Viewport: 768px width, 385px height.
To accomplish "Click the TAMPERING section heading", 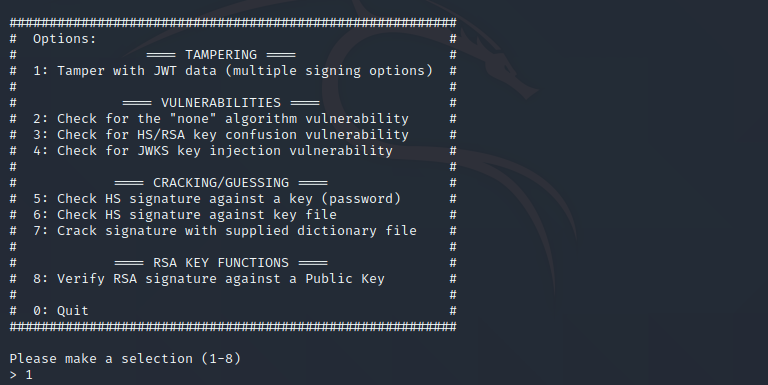I will [221, 55].
